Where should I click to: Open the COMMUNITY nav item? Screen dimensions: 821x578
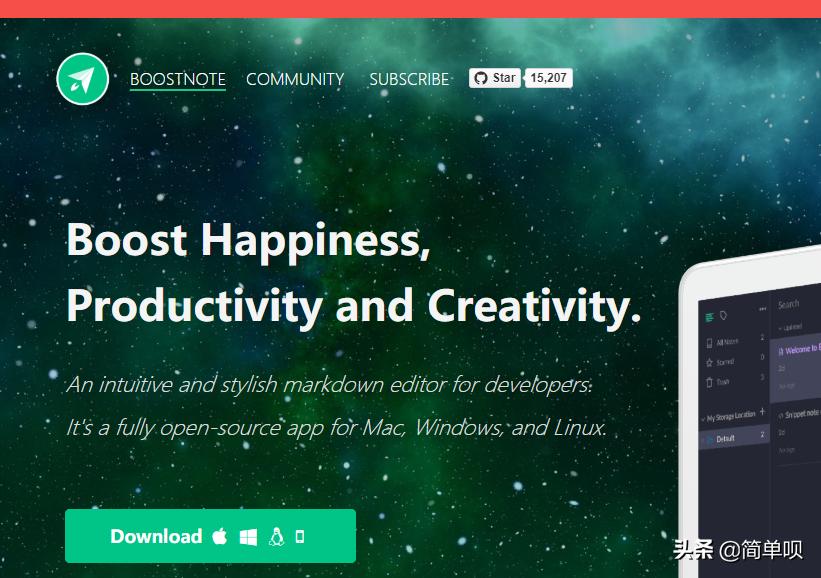pos(295,80)
